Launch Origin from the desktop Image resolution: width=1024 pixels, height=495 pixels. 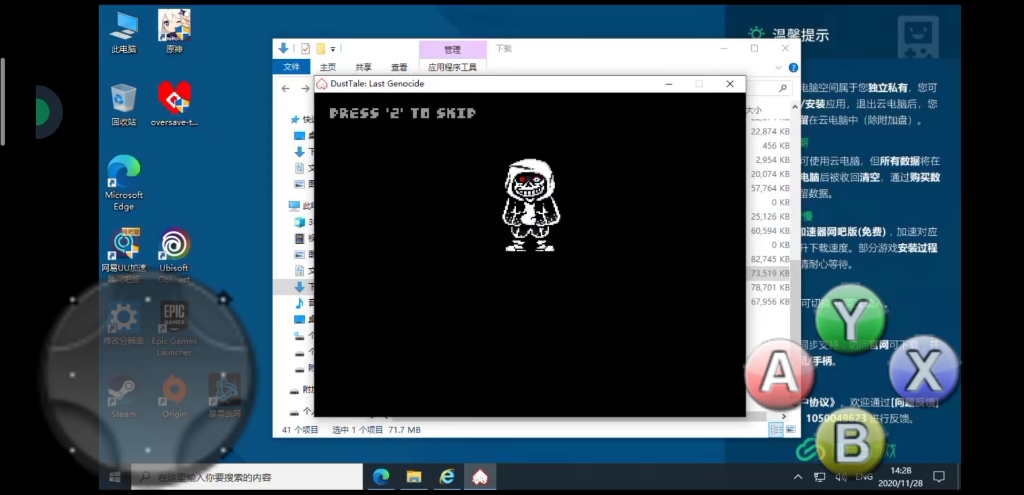click(174, 396)
